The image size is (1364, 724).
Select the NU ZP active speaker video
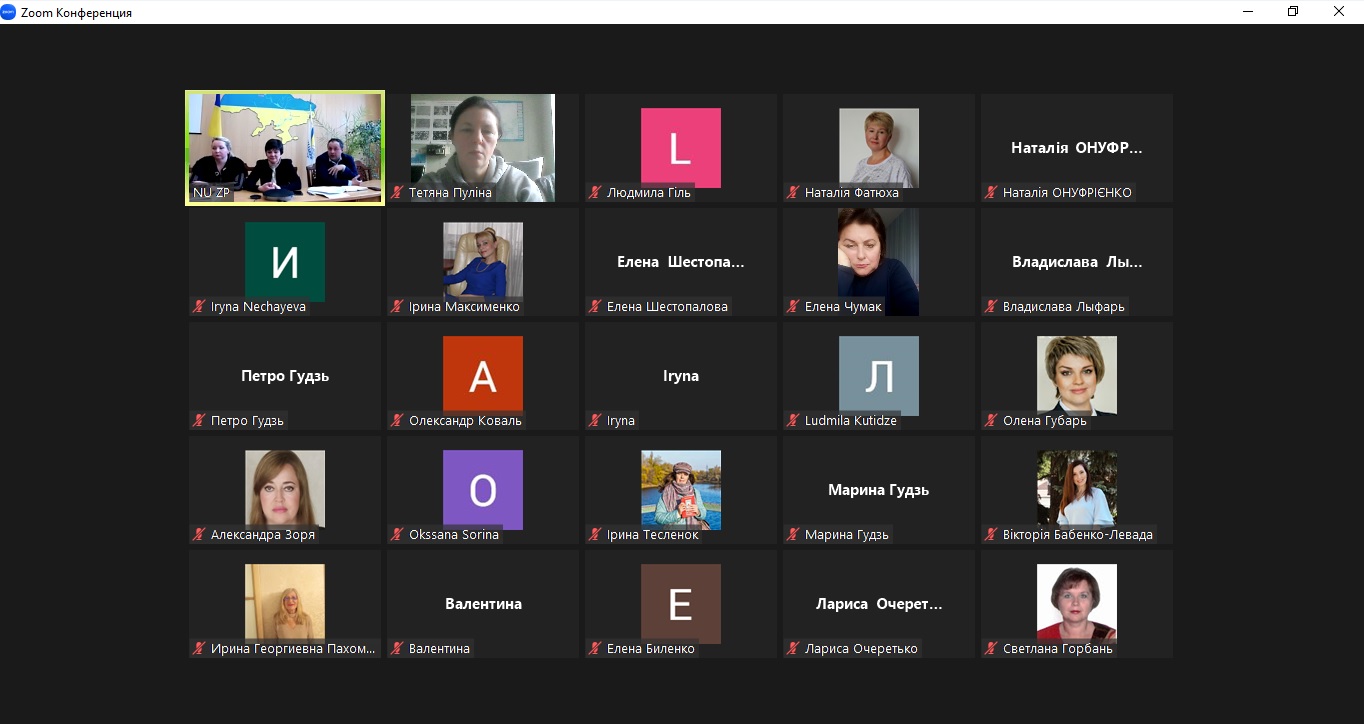click(x=285, y=148)
